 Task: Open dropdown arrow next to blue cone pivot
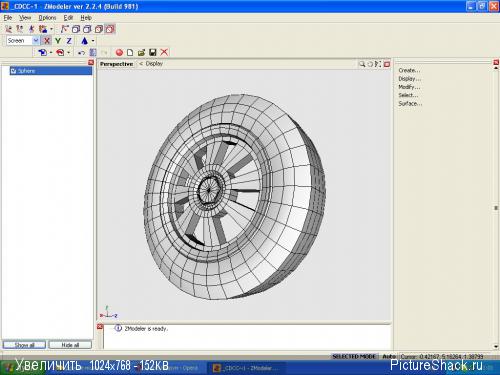pos(93,41)
